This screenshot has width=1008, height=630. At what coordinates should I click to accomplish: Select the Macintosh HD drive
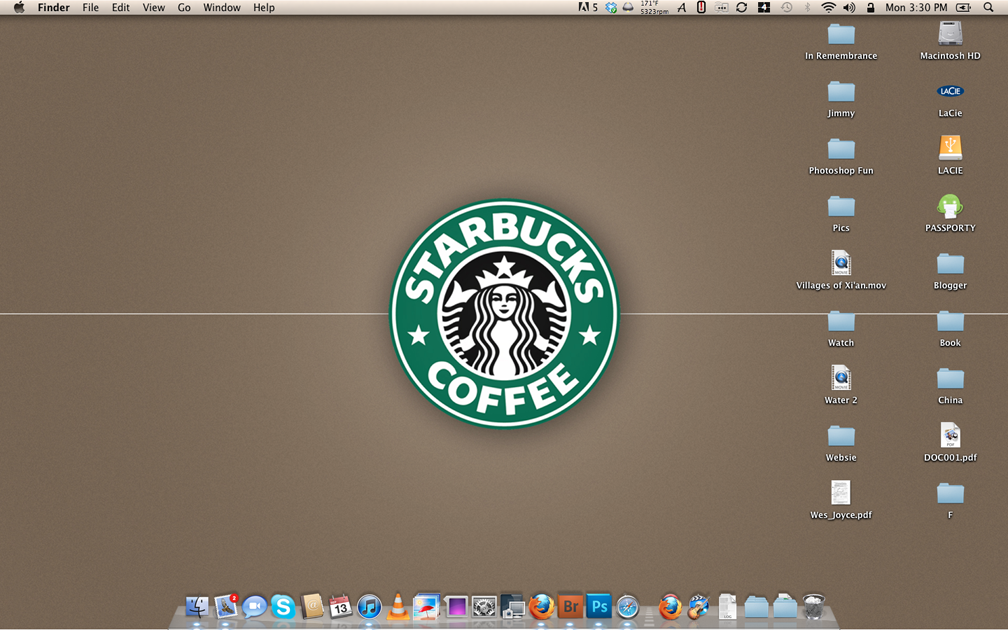(x=950, y=34)
